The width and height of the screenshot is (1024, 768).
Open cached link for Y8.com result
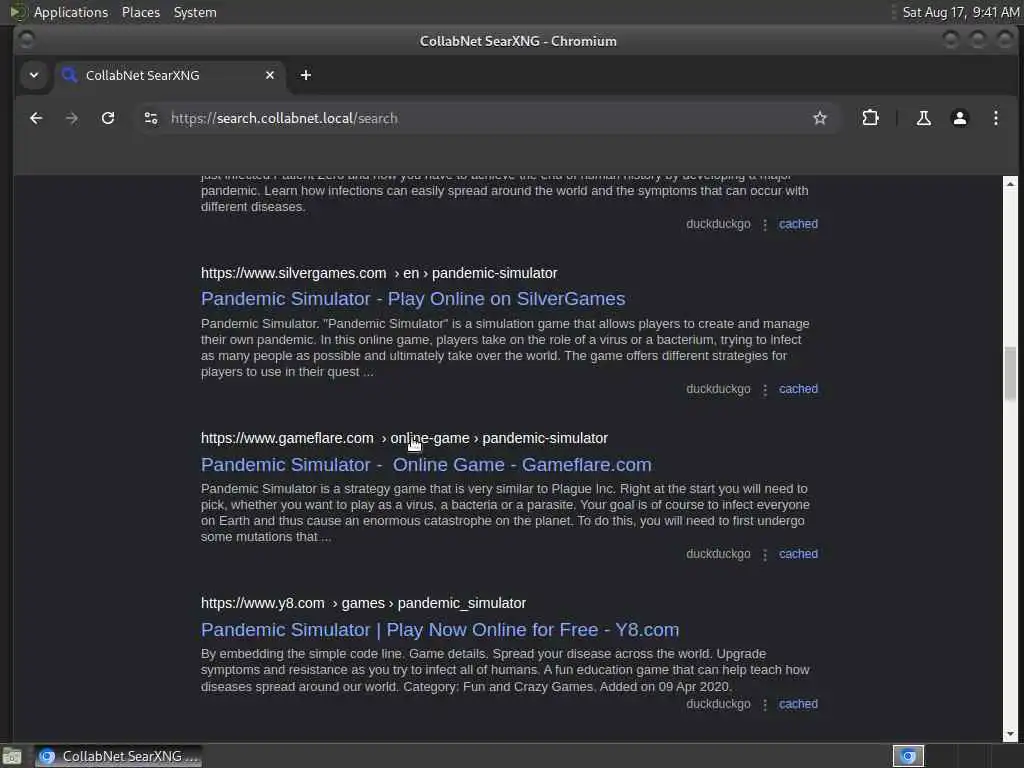(x=798, y=704)
